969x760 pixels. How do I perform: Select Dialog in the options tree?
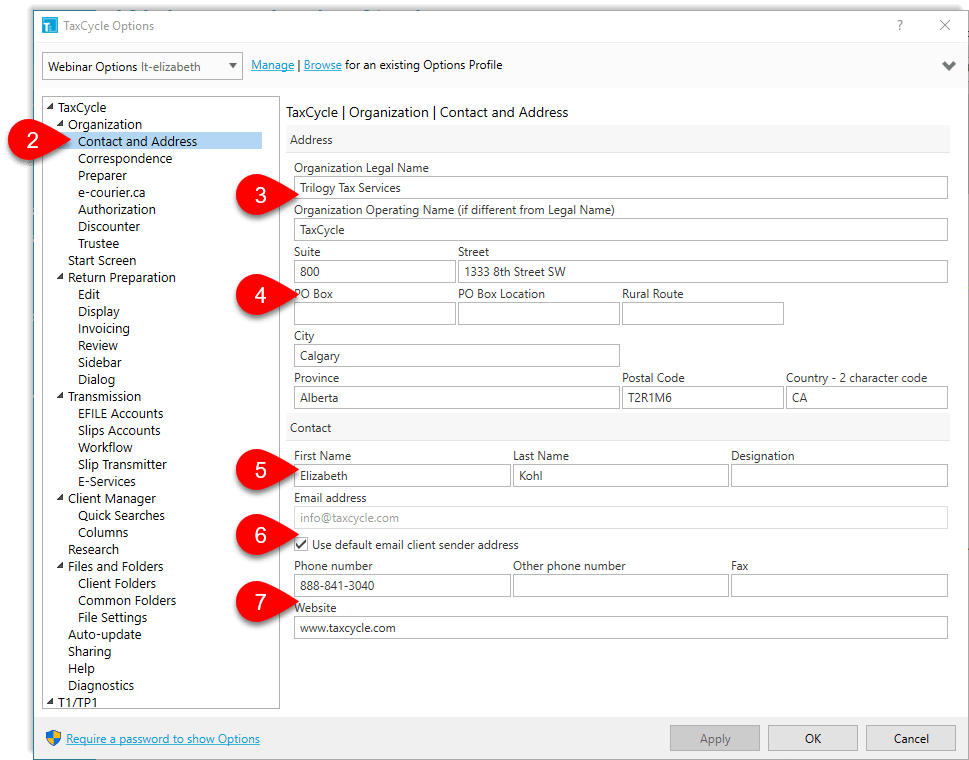click(x=96, y=379)
